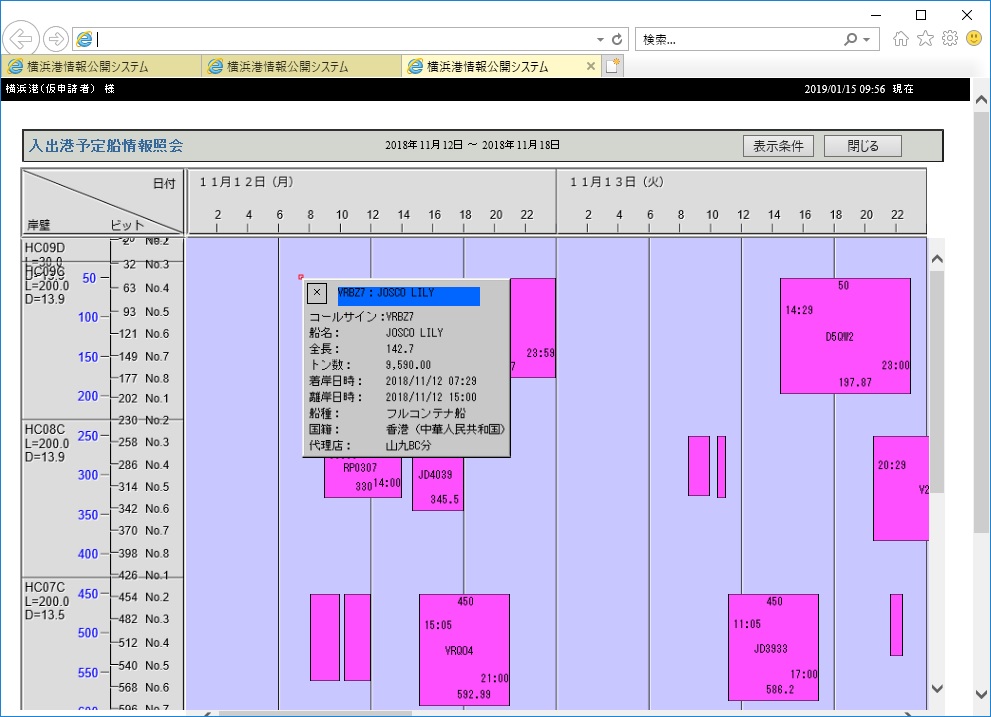Click the 入出港予定船情報照会 page title
This screenshot has width=991, height=717.
pyautogui.click(x=106, y=146)
